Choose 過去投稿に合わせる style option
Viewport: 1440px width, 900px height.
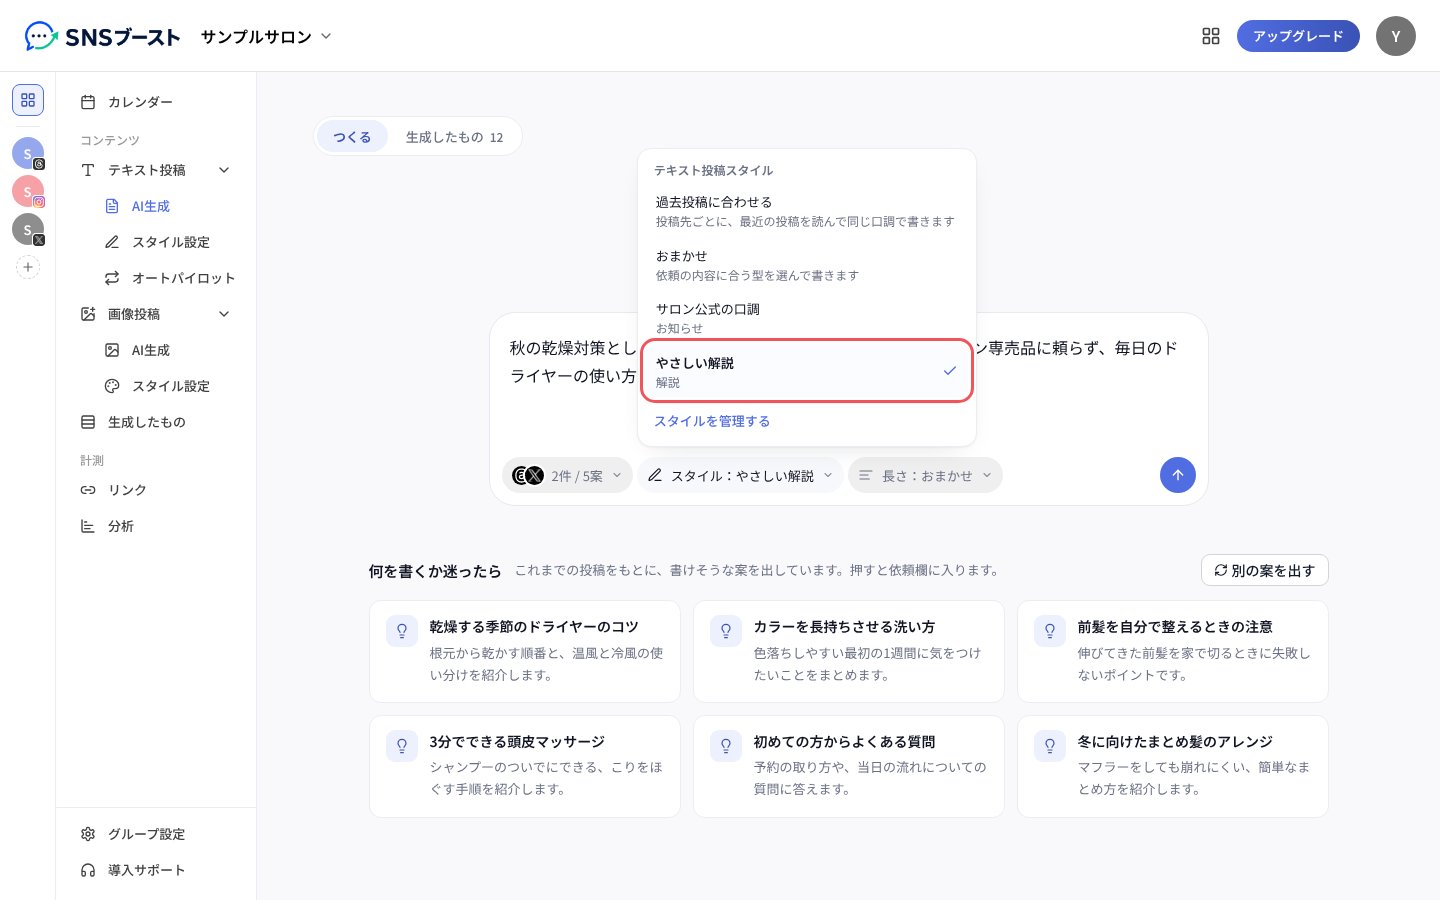807,211
